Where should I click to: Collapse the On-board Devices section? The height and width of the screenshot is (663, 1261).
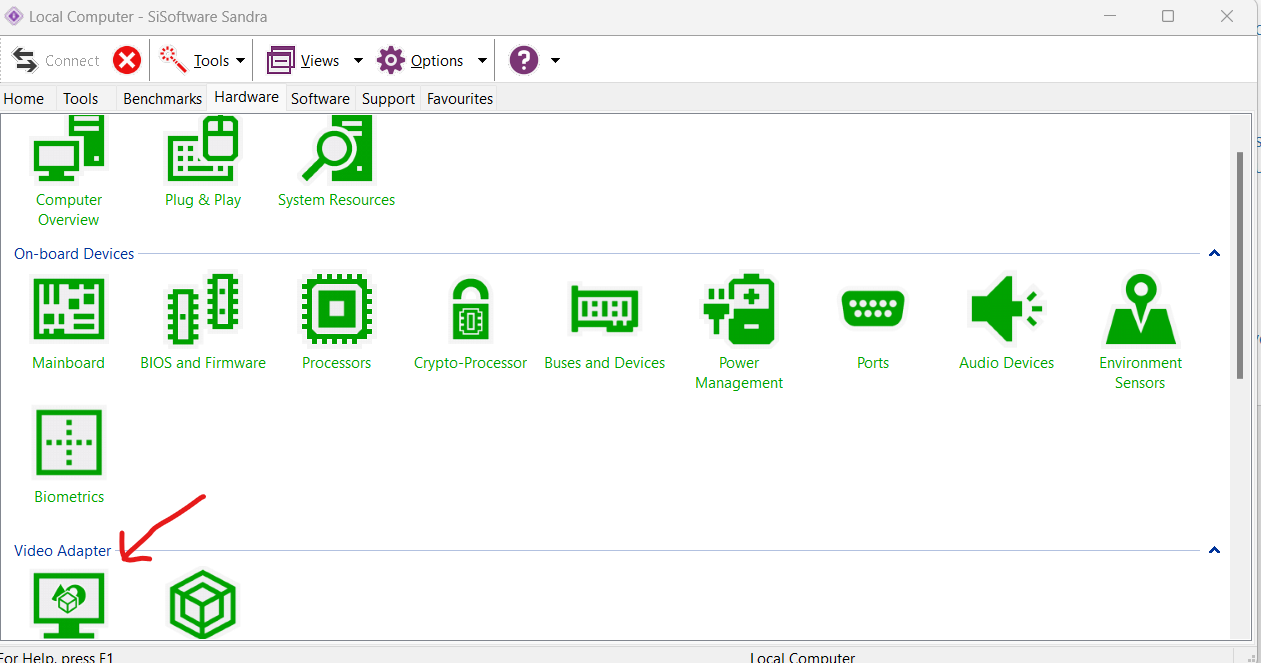coord(1214,254)
